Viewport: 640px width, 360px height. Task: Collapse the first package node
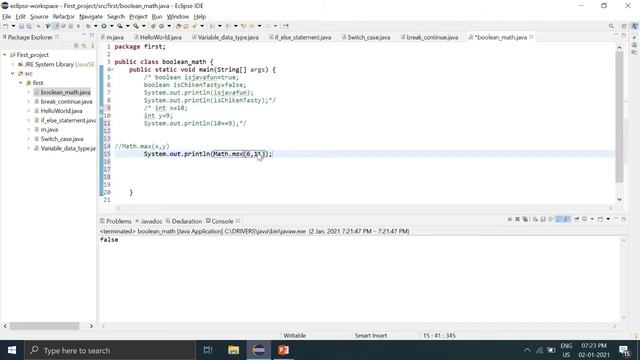[21, 83]
